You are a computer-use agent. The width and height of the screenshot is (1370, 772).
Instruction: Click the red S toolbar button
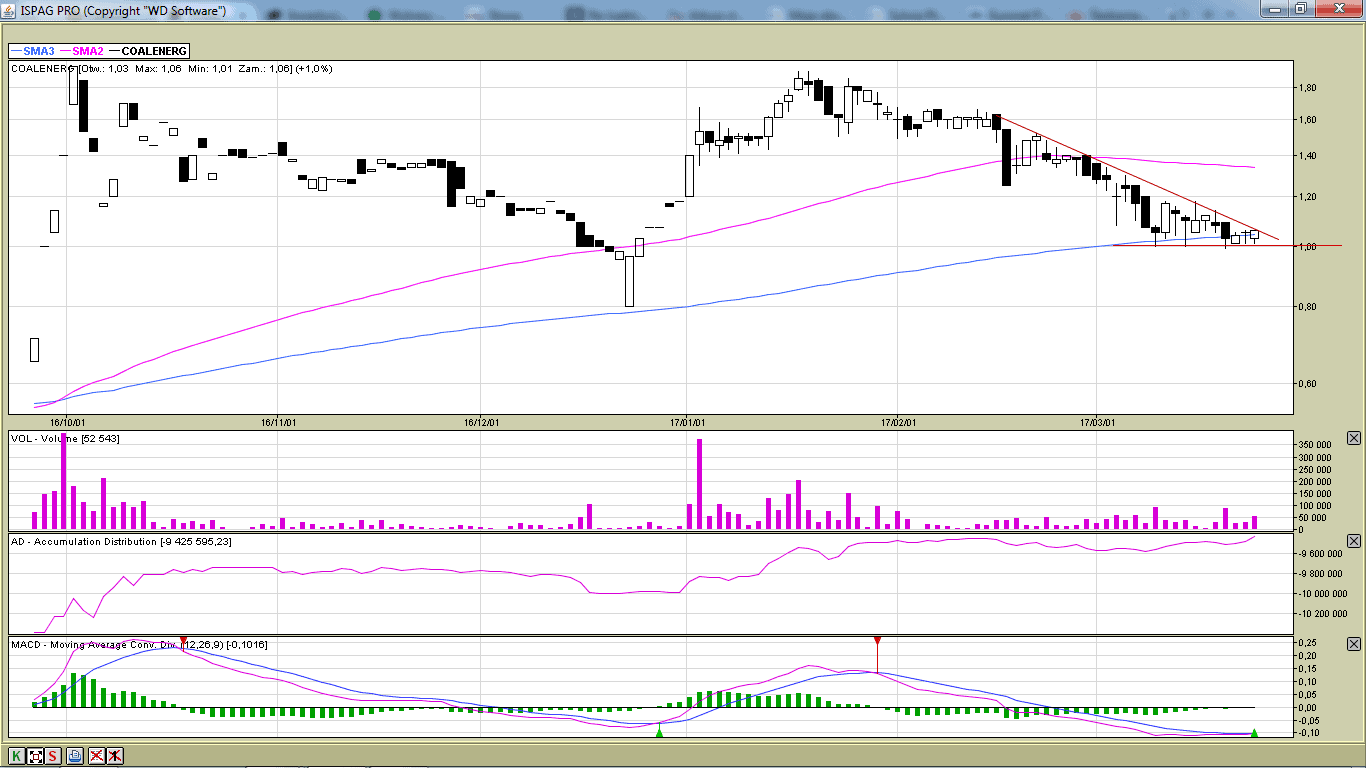coord(53,756)
